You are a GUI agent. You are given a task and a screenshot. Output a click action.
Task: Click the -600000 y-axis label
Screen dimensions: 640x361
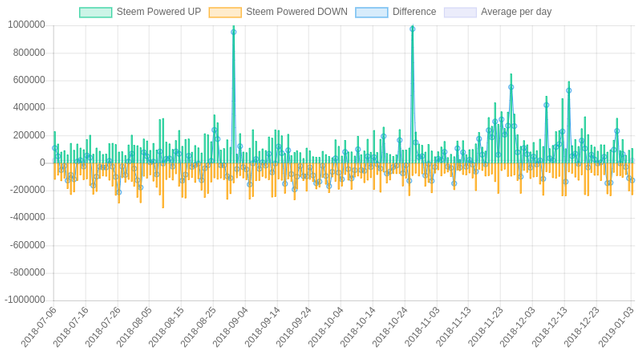tap(27, 245)
